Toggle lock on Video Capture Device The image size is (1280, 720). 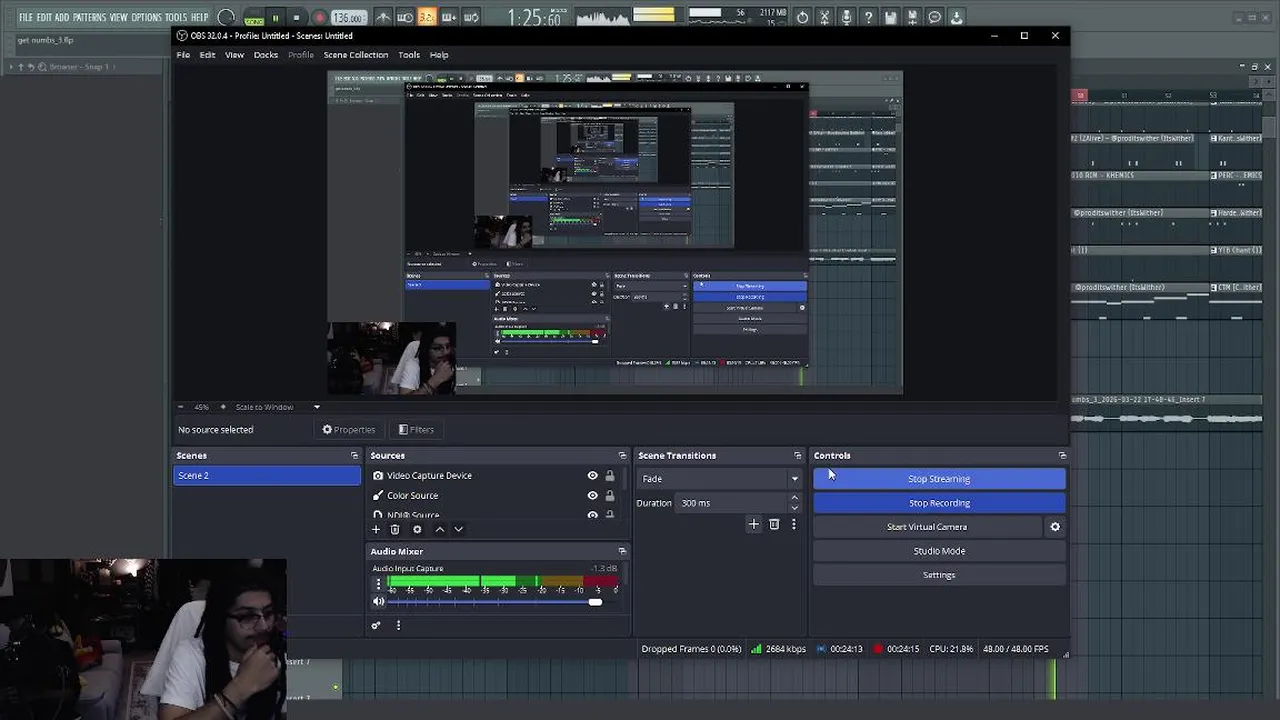(610, 476)
